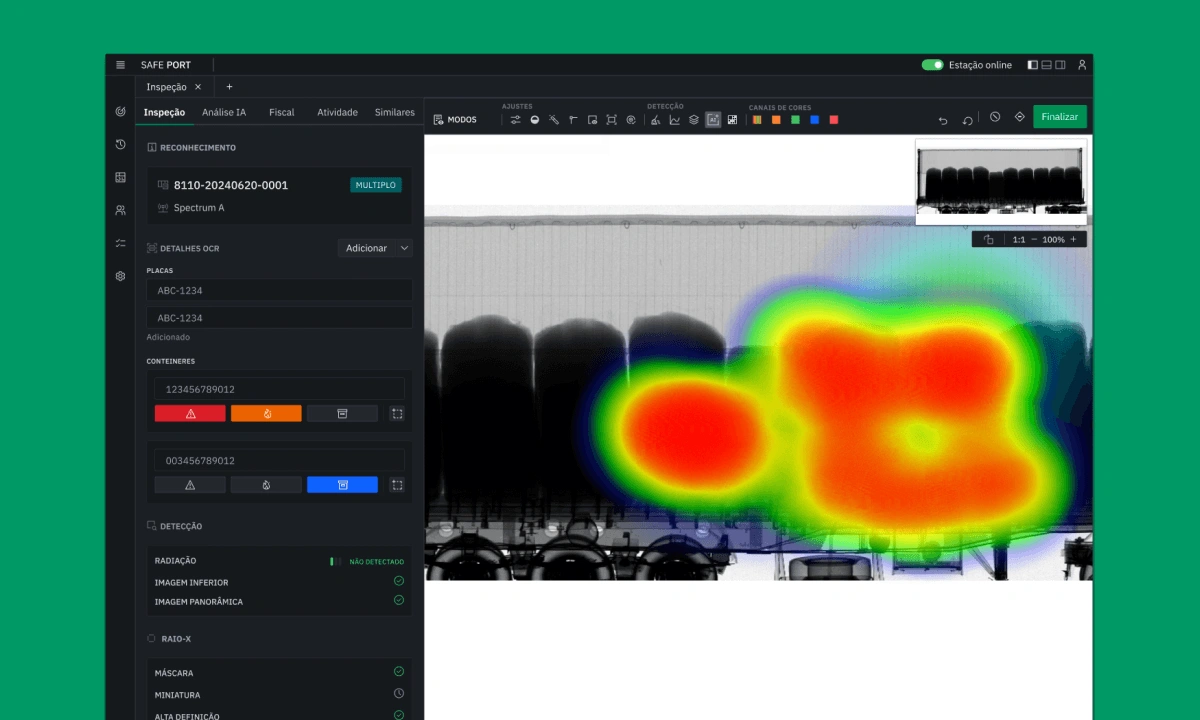Click the stacked layers icon in Detecção
This screenshot has height=720, width=1200.
(x=694, y=120)
